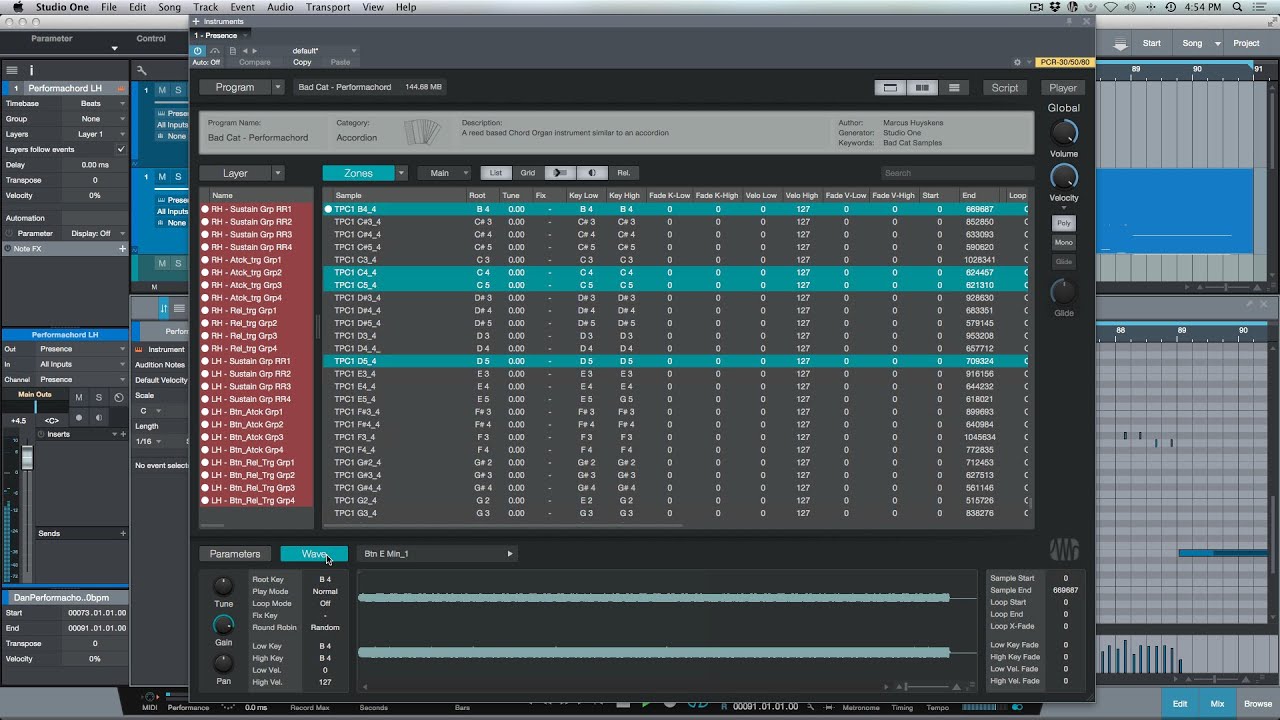Click the channel monitor half-circle icon
The height and width of the screenshot is (720, 1280).
(x=98, y=418)
